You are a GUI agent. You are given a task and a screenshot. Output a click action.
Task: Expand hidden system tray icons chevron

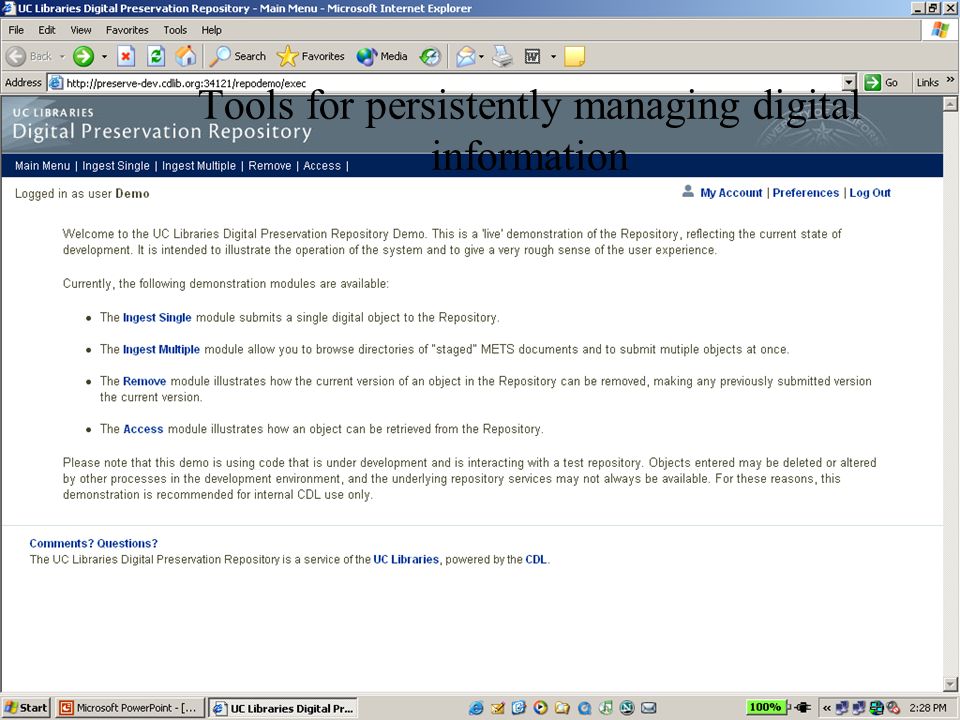(827, 708)
